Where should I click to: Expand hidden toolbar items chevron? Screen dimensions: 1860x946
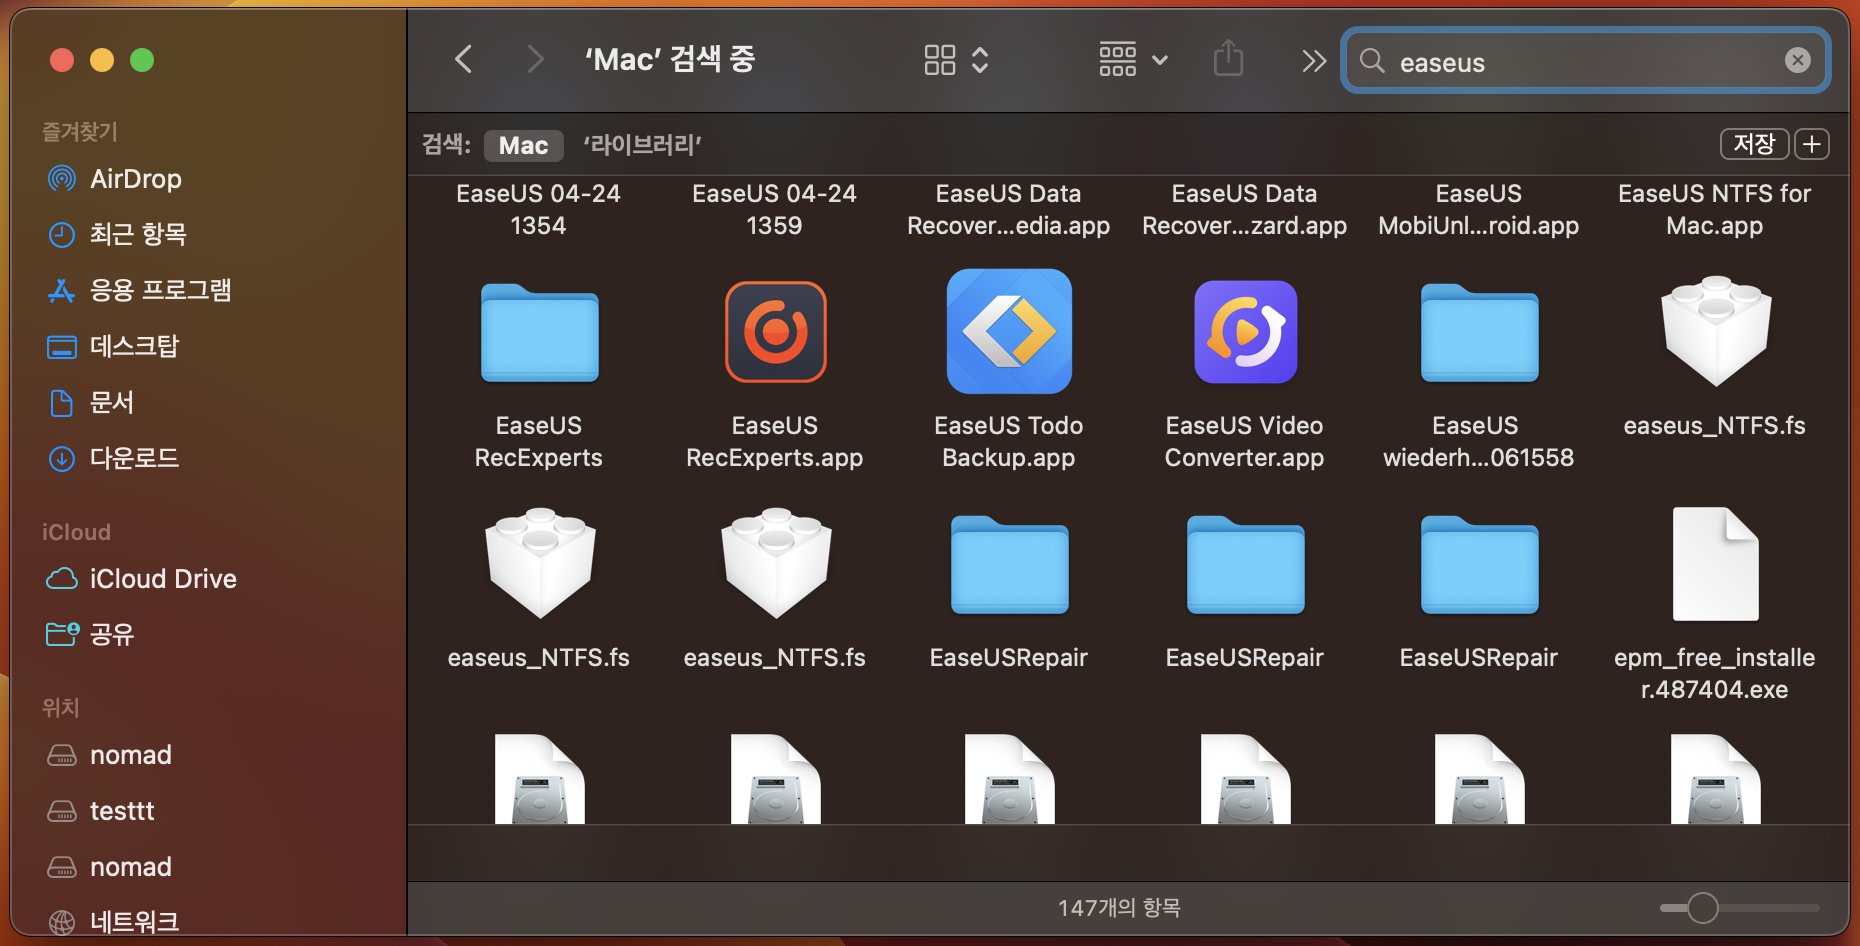[x=1313, y=61]
